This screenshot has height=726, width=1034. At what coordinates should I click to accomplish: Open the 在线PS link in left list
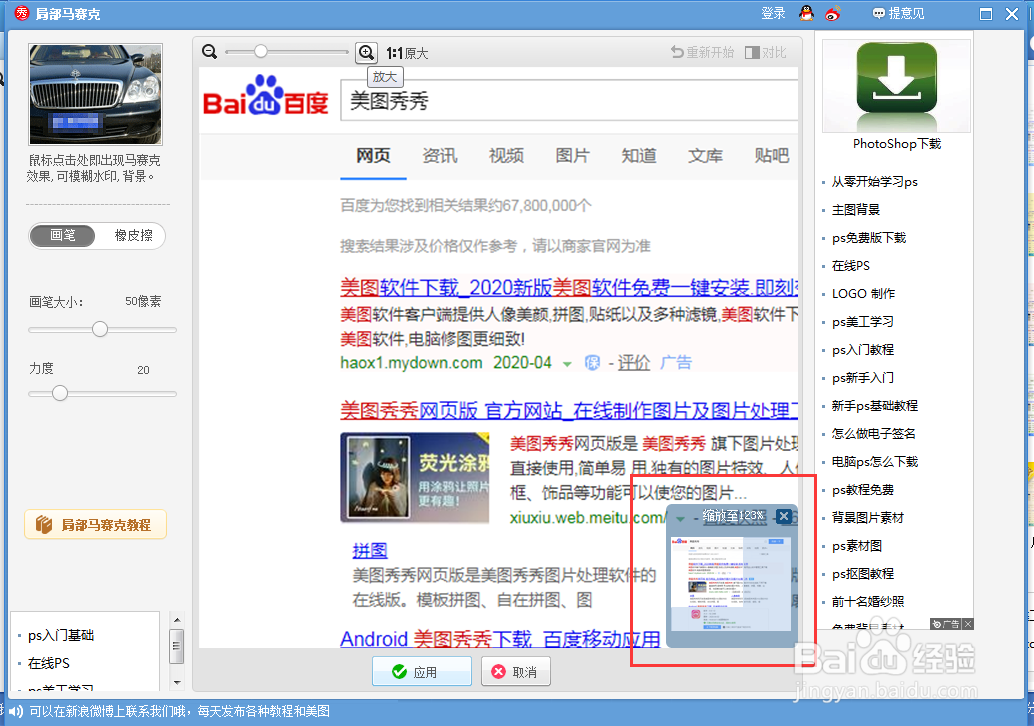(x=48, y=663)
